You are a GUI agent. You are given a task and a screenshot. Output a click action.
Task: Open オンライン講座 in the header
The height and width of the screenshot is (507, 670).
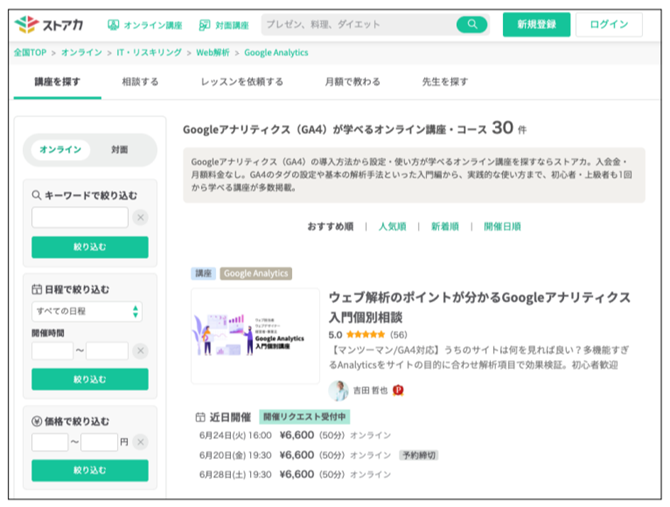point(145,25)
